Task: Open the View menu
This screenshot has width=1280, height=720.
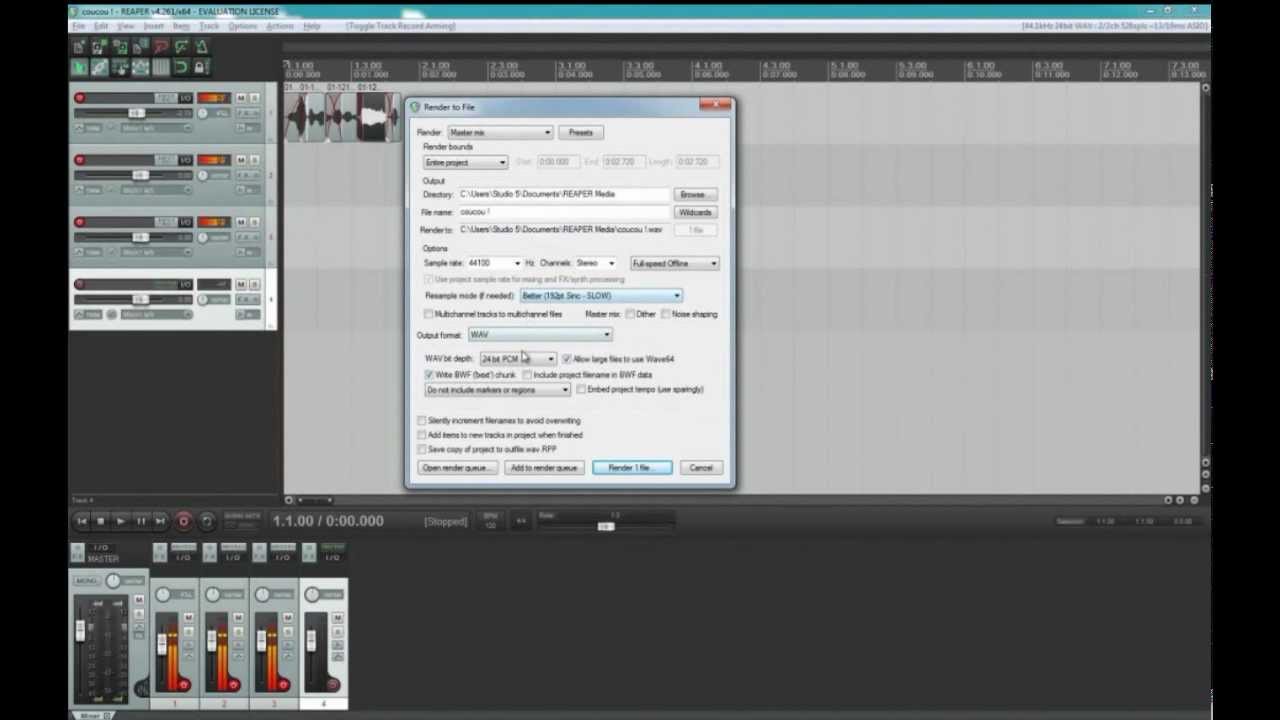Action: coord(126,26)
